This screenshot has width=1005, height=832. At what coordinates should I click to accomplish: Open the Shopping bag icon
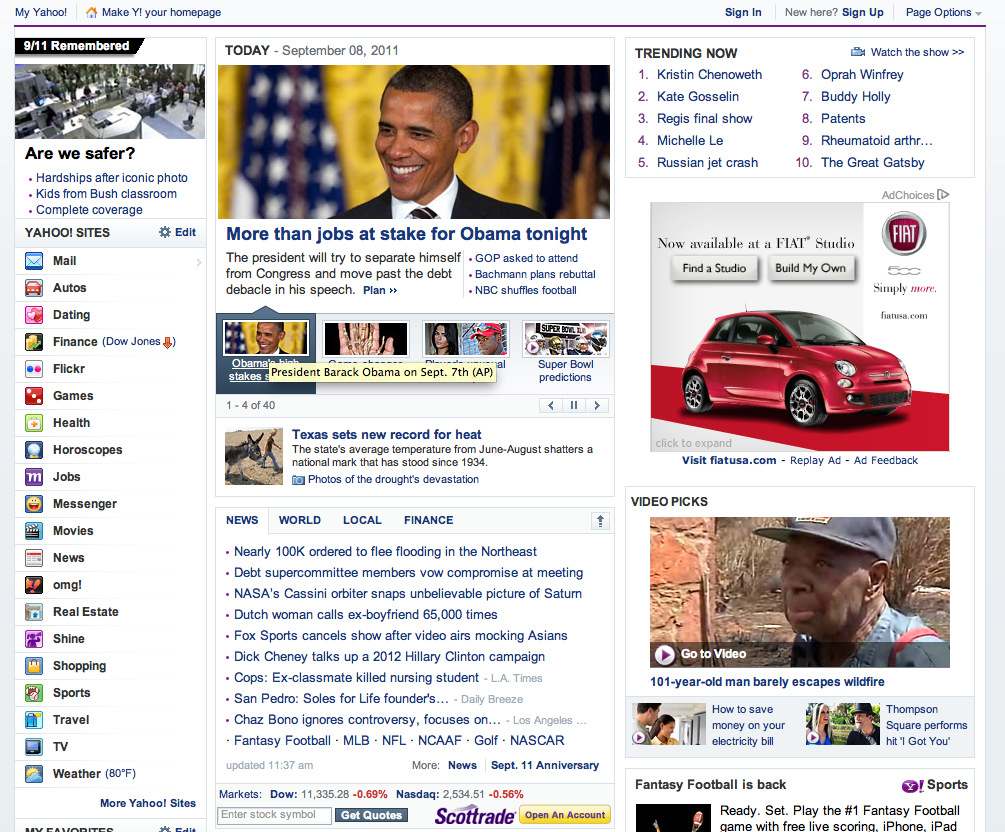click(34, 665)
